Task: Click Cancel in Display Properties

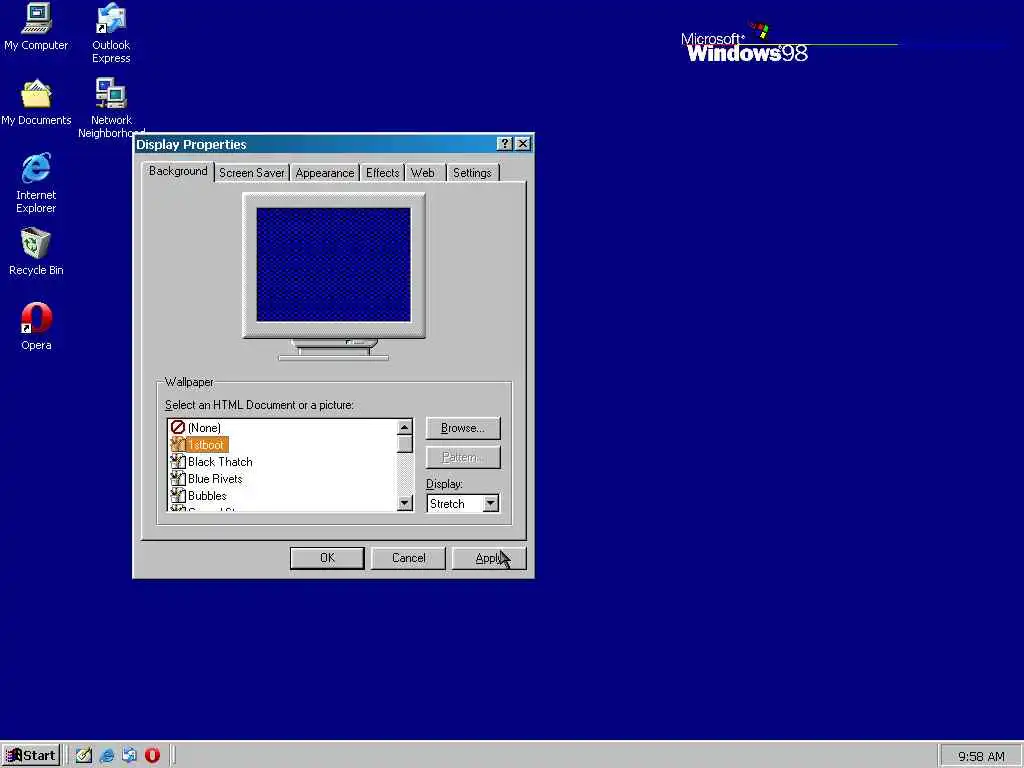Action: coord(408,558)
